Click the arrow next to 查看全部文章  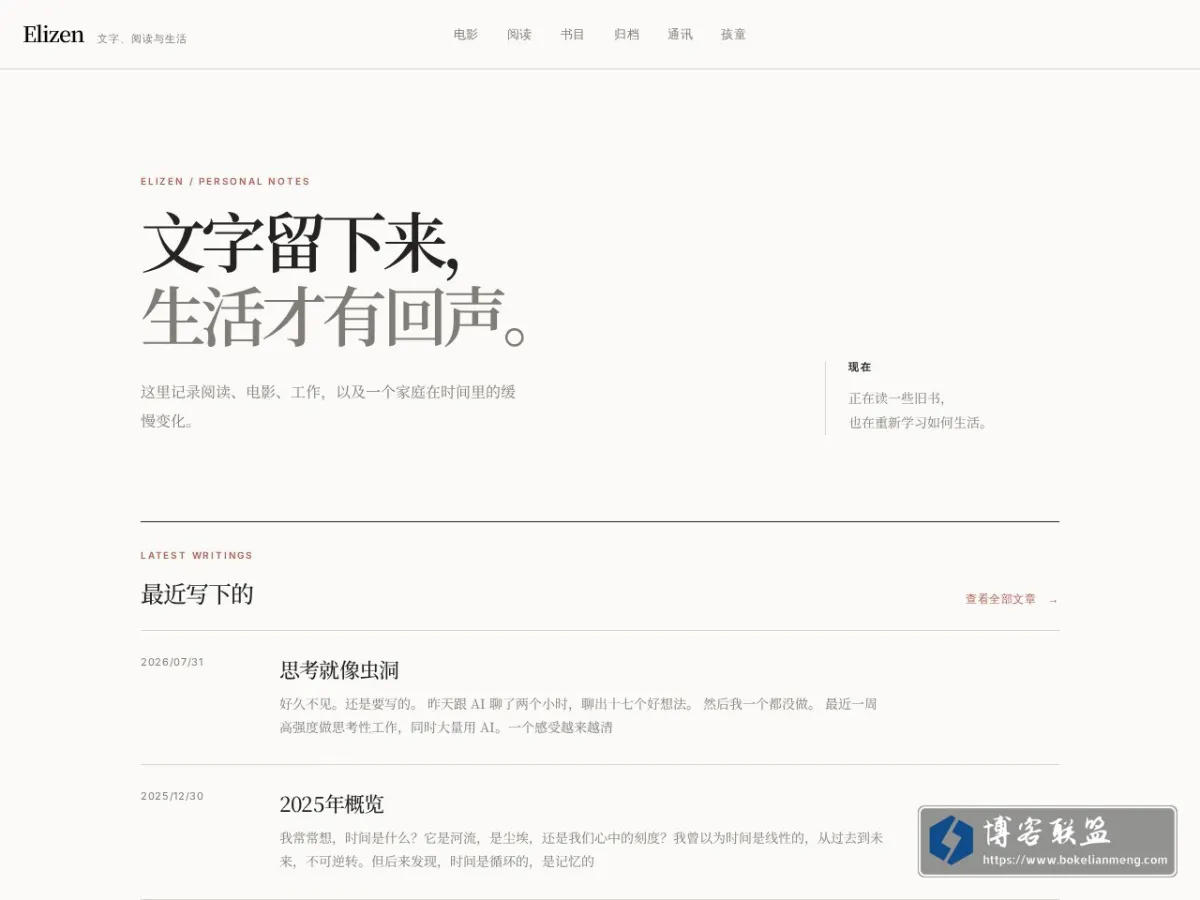1053,600
